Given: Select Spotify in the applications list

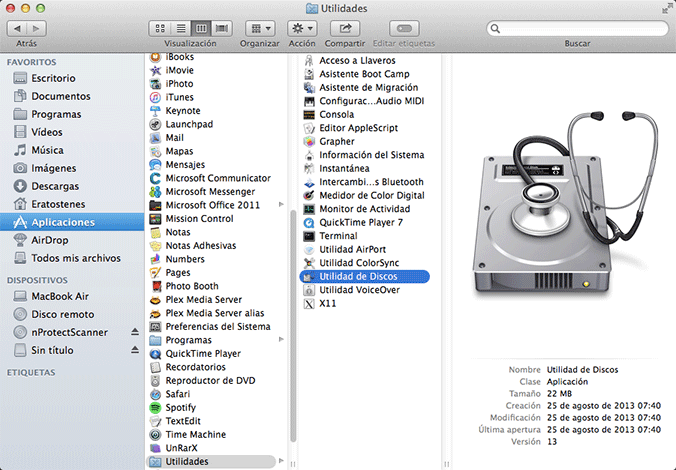Looking at the screenshot, I should (180, 407).
